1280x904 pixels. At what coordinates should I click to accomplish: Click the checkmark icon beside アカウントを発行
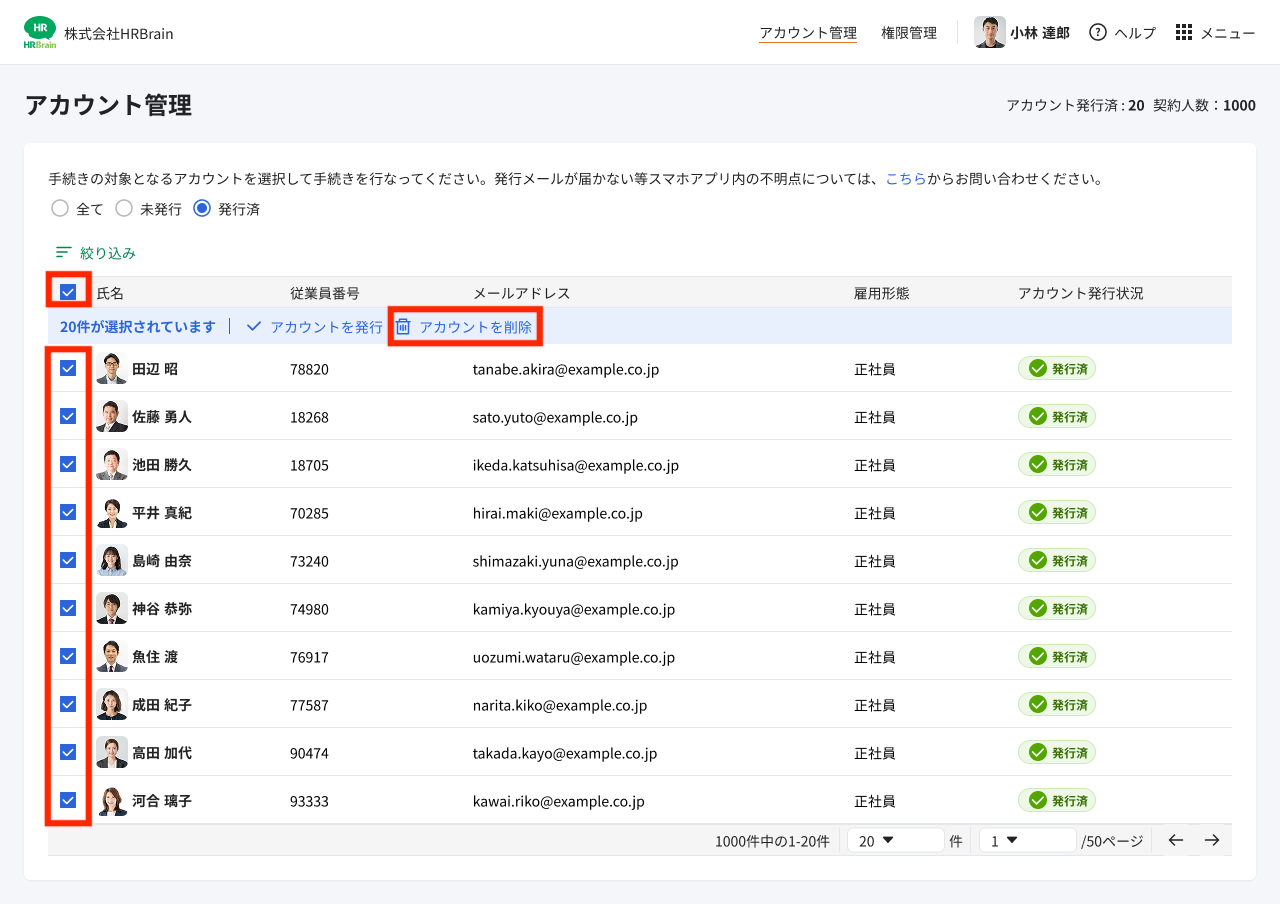[x=253, y=325]
